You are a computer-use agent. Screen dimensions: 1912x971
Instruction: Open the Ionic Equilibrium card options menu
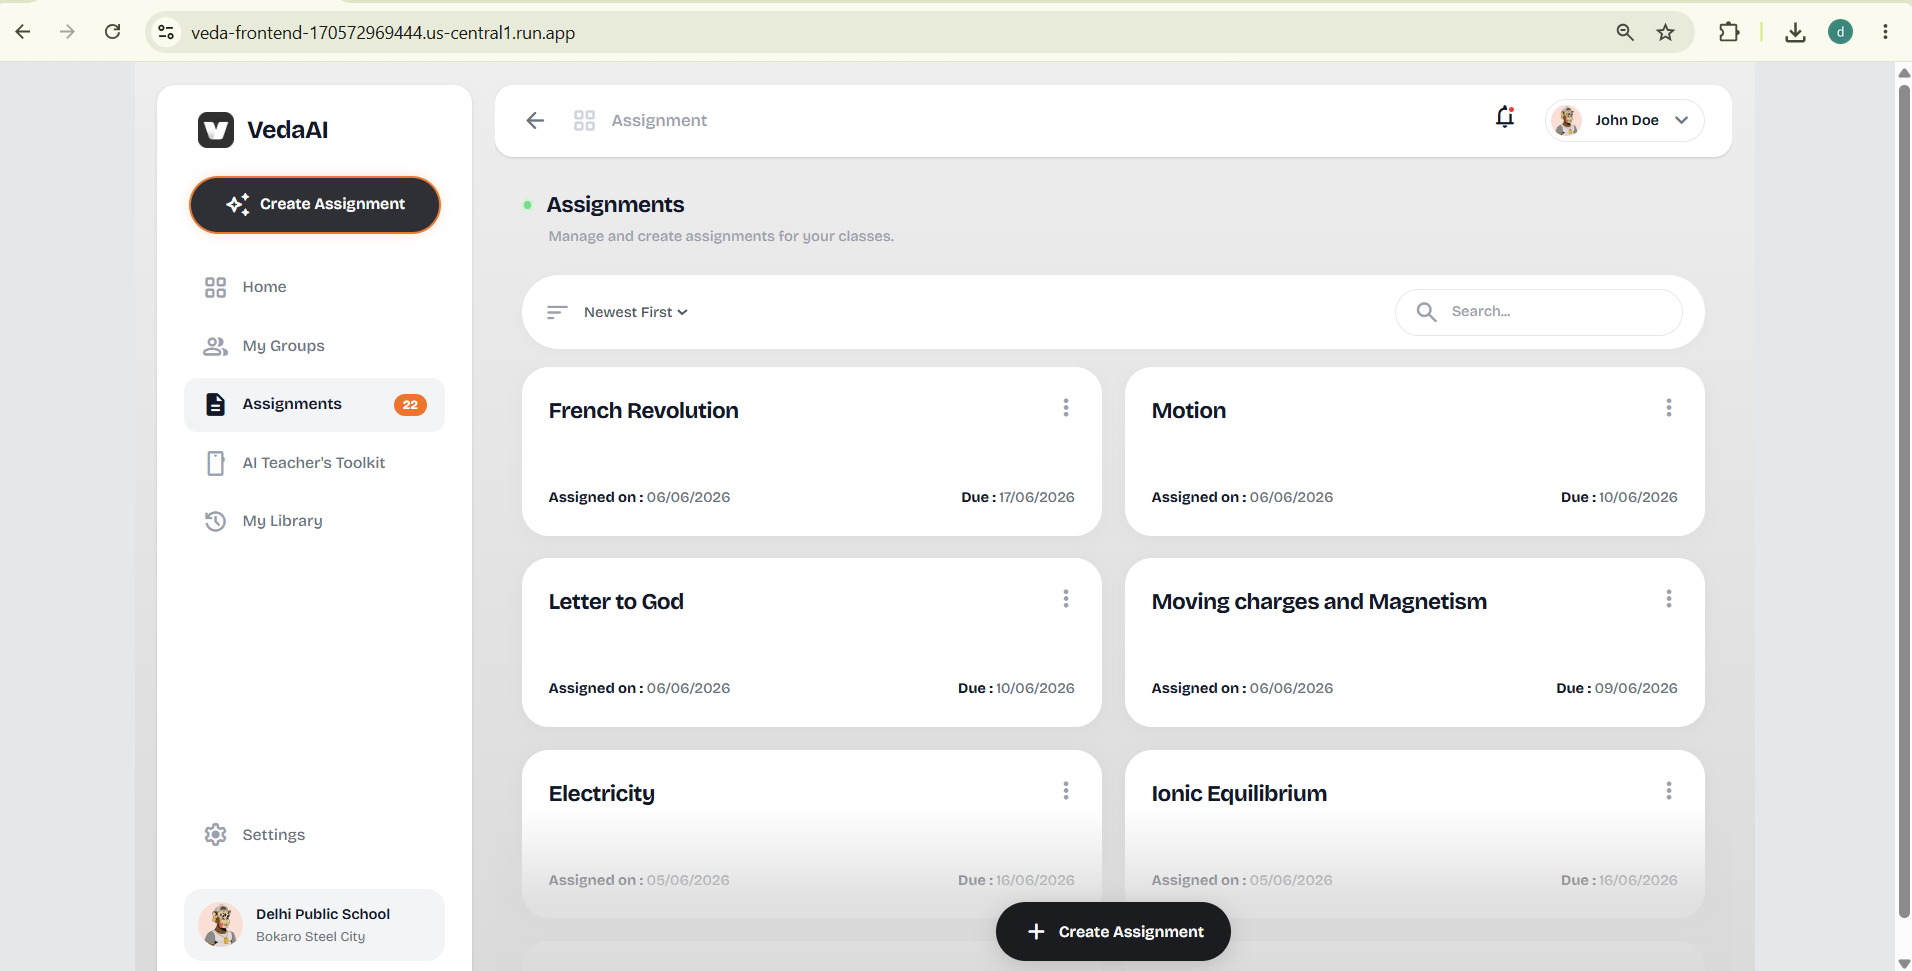[1669, 791]
